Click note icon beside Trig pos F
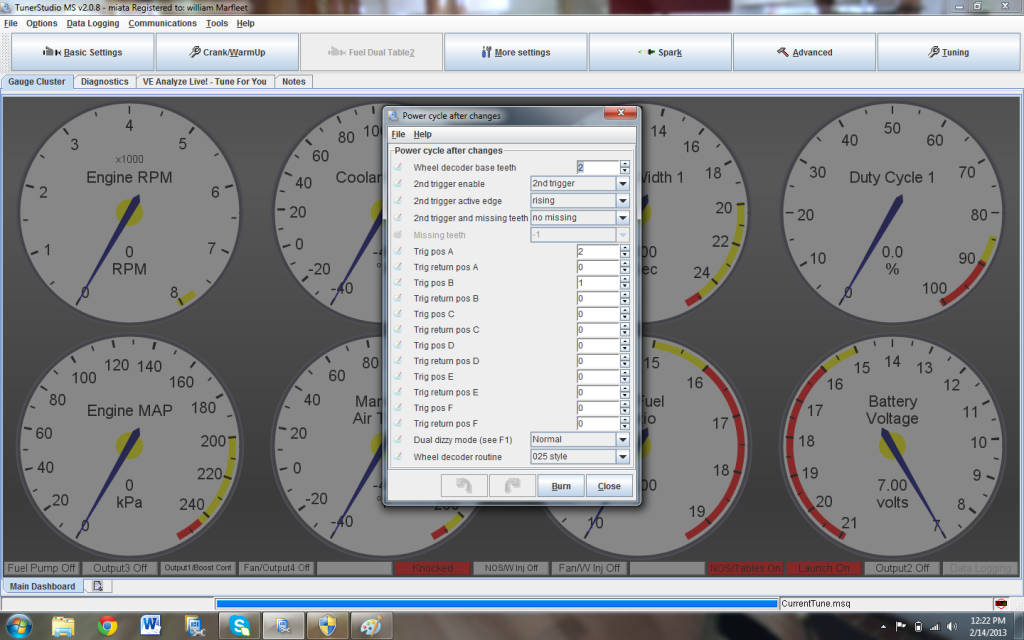The height and width of the screenshot is (640, 1024). point(398,408)
